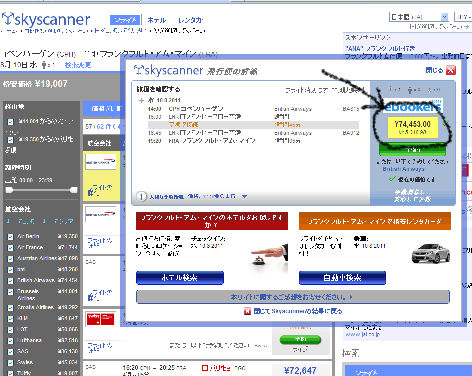The height and width of the screenshot is (376, 472).
Task: Click the Skyscanner logo in the page header
Action: [x=46, y=19]
